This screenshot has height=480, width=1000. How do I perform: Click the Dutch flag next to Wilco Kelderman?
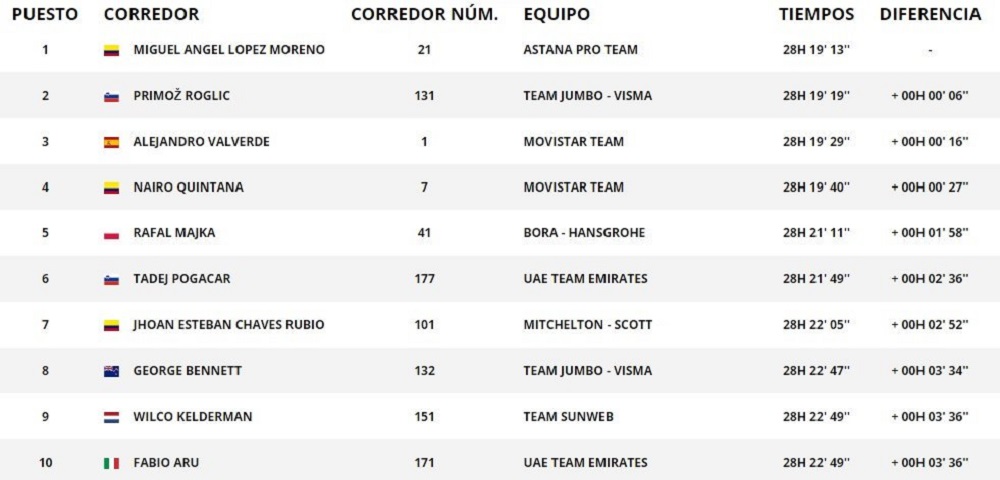point(111,417)
